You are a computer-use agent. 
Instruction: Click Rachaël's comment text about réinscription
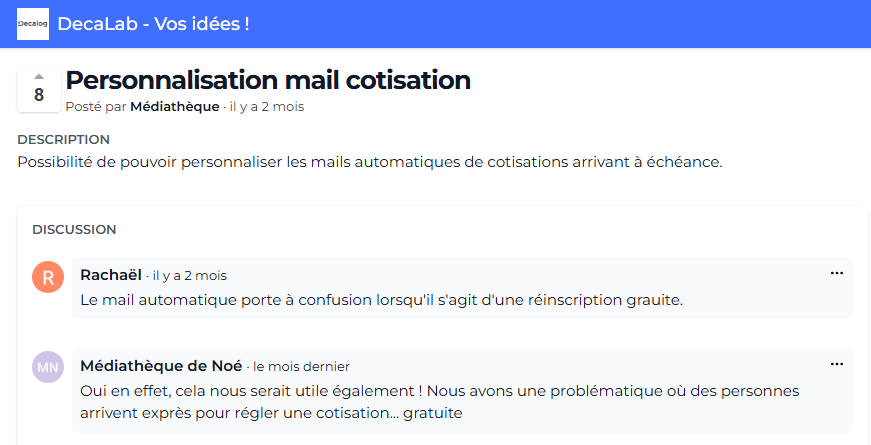point(381,299)
